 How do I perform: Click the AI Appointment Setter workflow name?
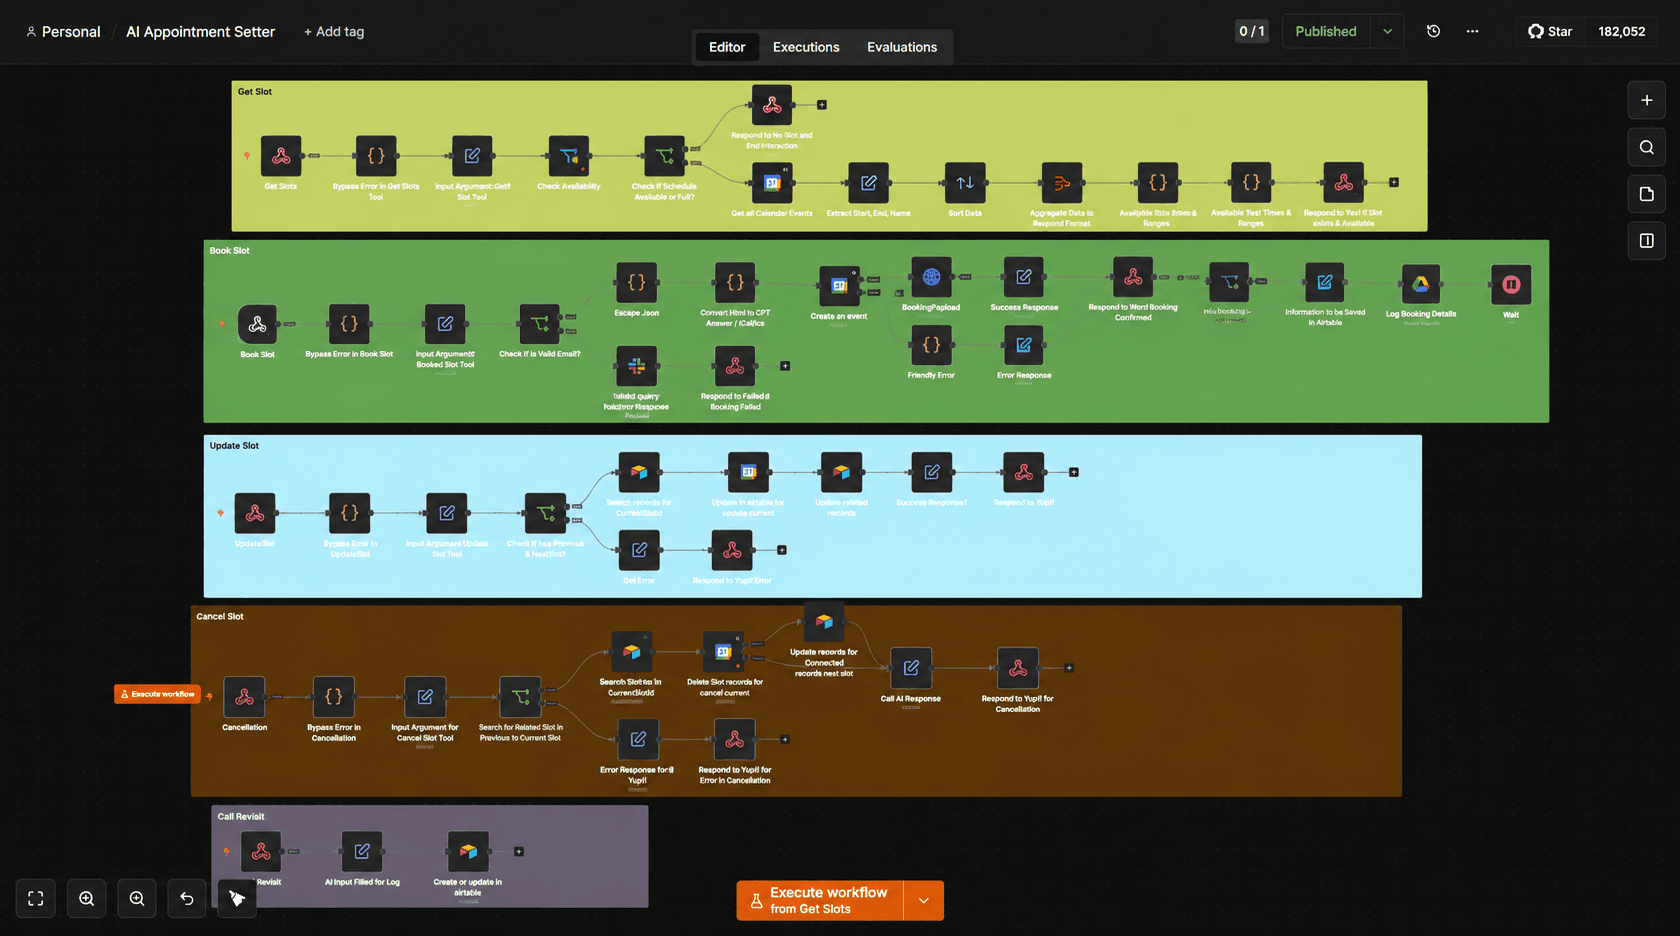coord(200,31)
